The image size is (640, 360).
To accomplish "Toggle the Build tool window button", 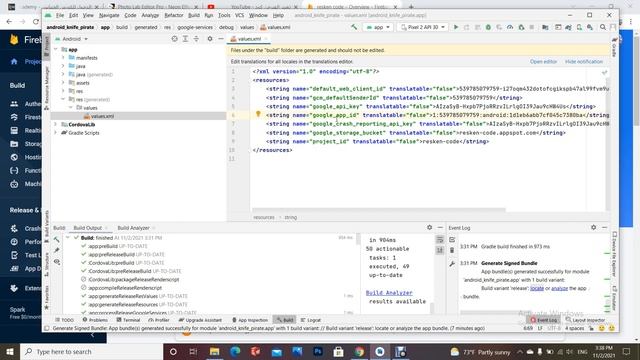I will tap(284, 320).
